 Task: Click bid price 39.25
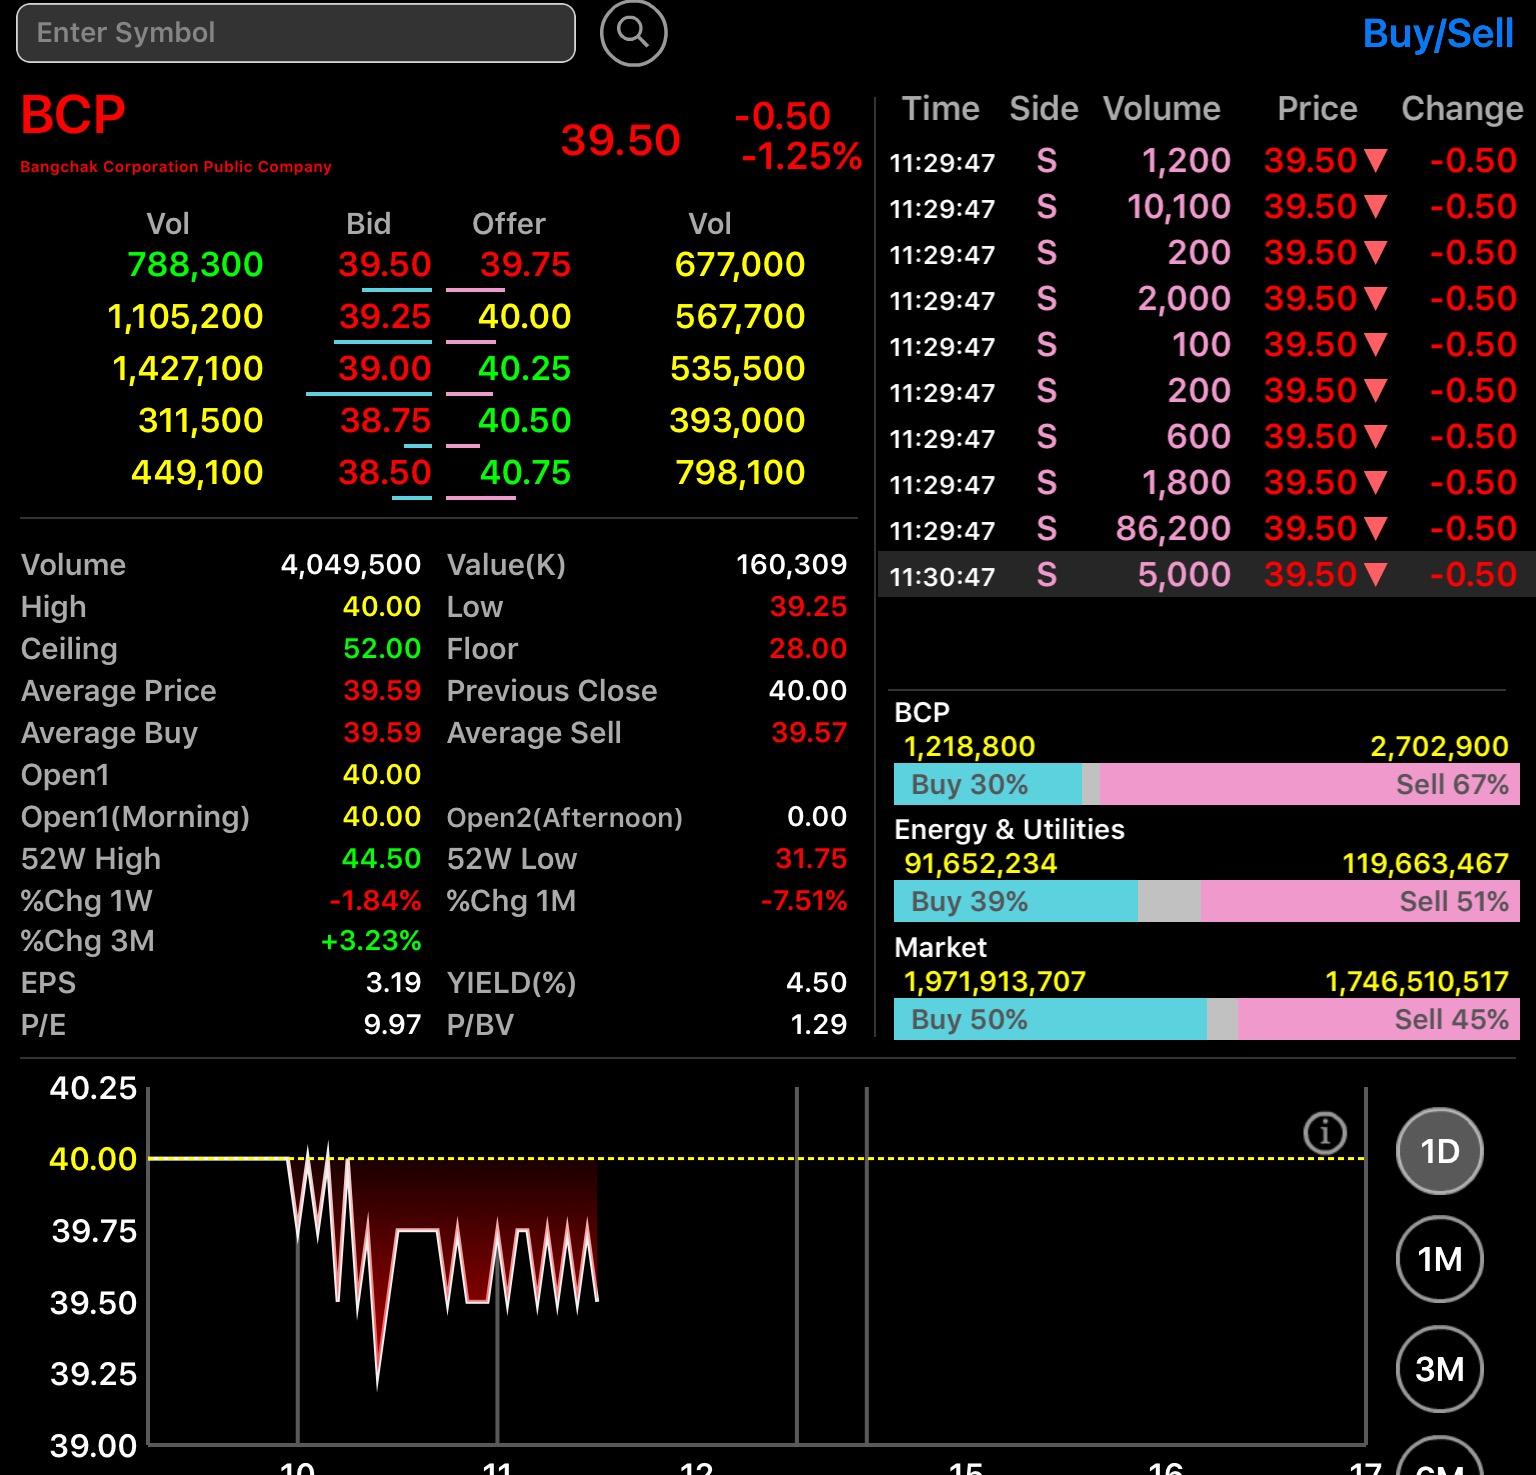click(384, 316)
